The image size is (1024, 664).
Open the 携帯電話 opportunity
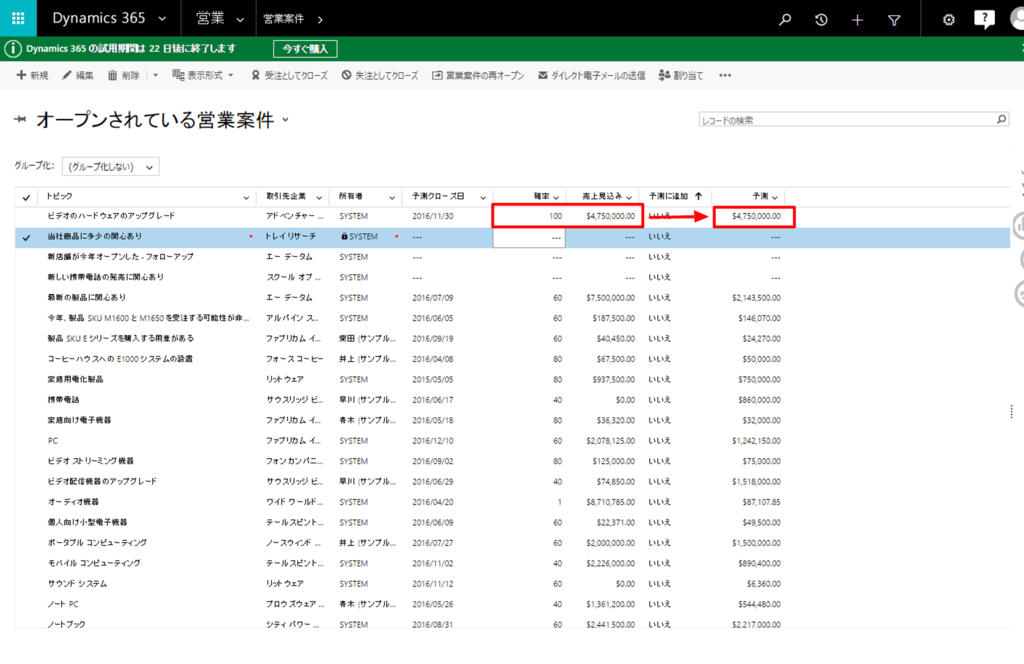(x=63, y=400)
